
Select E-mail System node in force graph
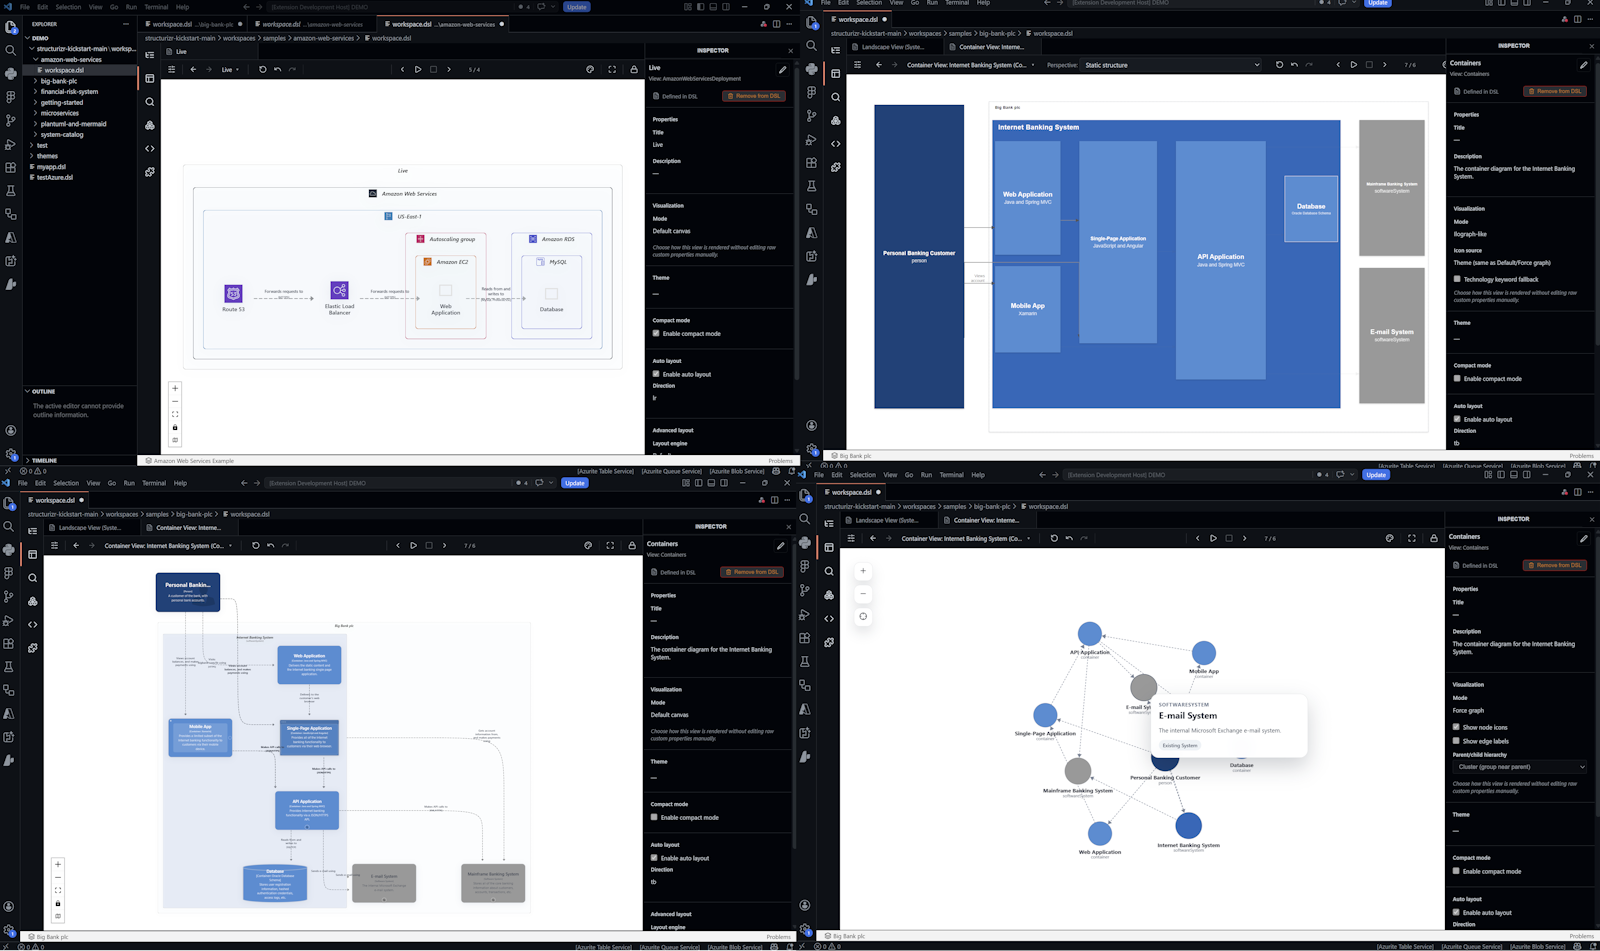(1143, 687)
